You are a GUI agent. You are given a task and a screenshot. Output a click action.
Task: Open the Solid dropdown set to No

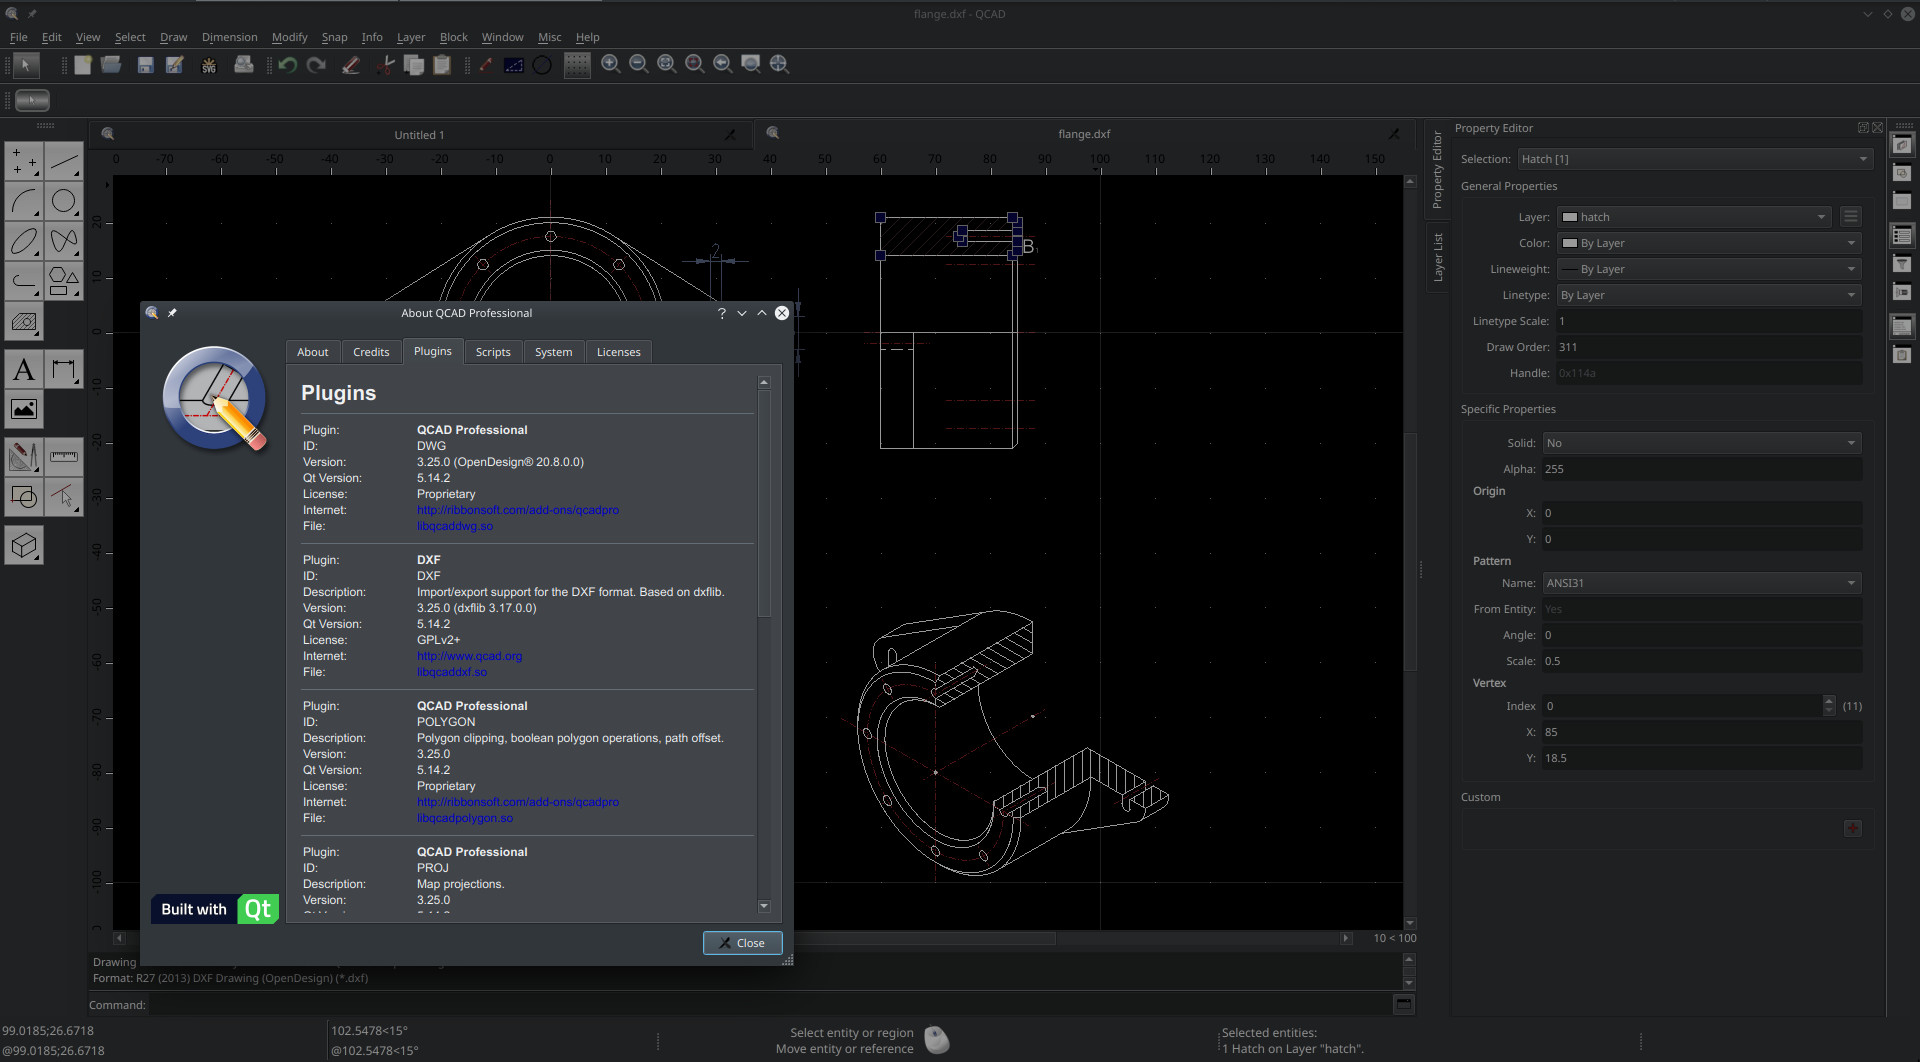coord(1702,443)
